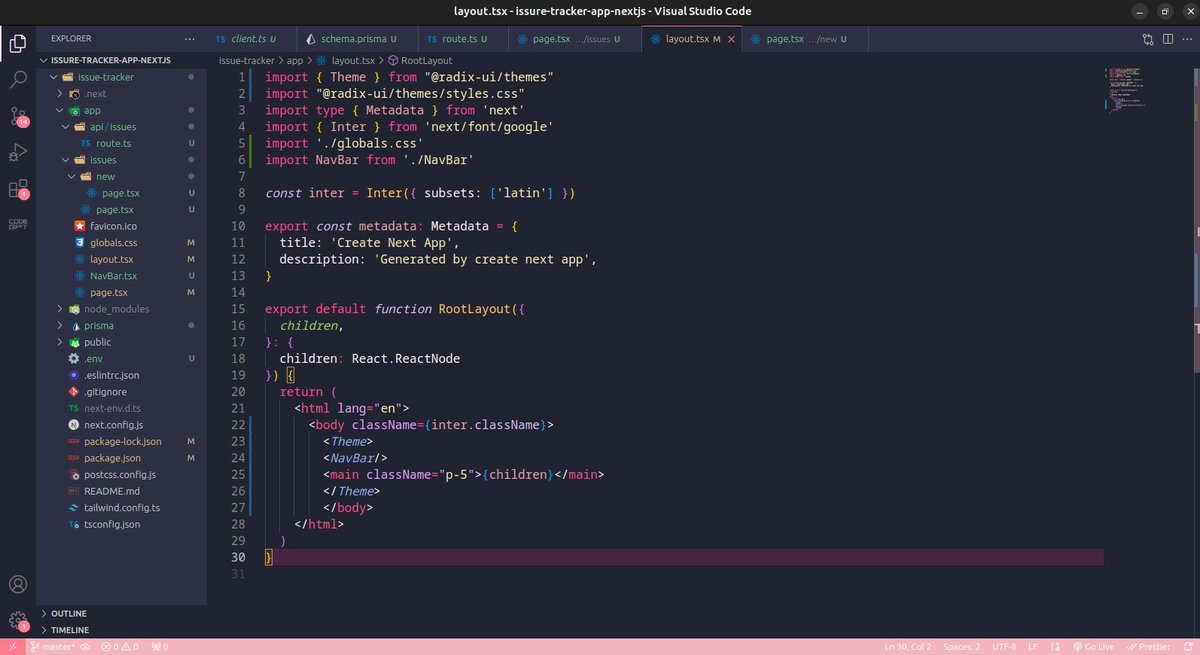
Task: Click the Go Live status button
Action: coord(1093,647)
